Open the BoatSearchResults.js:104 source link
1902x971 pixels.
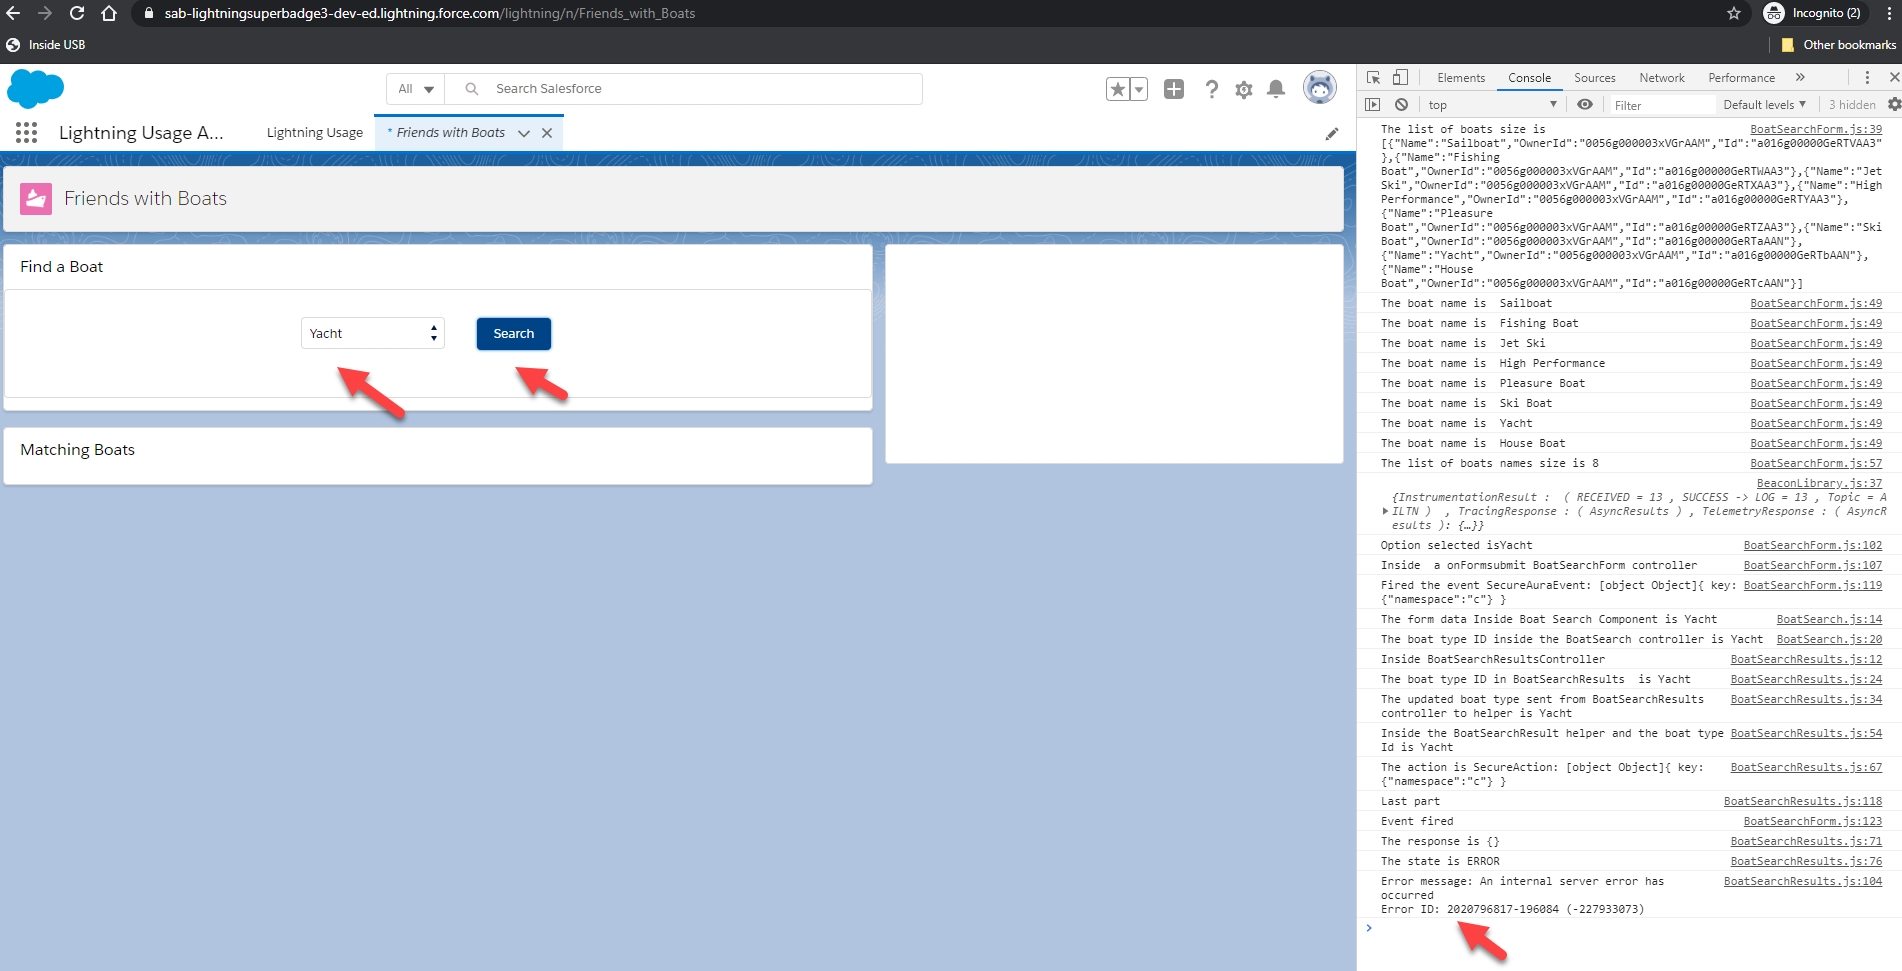[1803, 881]
